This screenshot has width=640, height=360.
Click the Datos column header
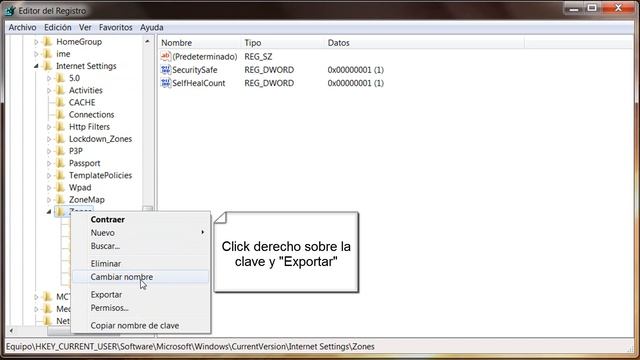[424, 42]
